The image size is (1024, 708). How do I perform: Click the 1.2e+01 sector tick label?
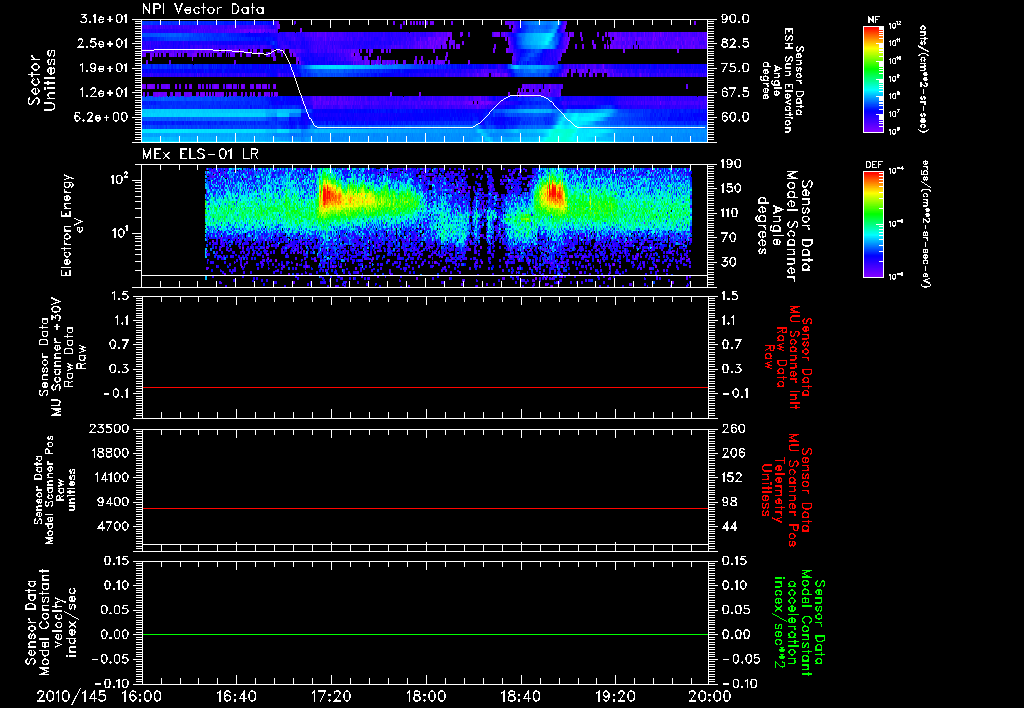coord(104,93)
